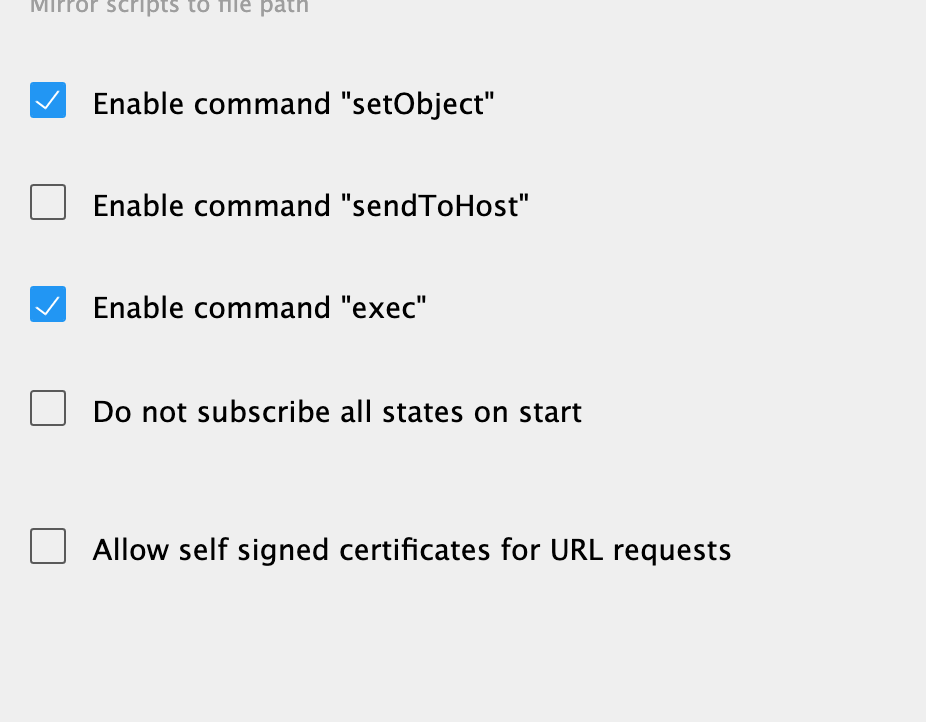Tick the Enable command "sendToHost" checkbox
The image size is (926, 722).
coord(48,203)
